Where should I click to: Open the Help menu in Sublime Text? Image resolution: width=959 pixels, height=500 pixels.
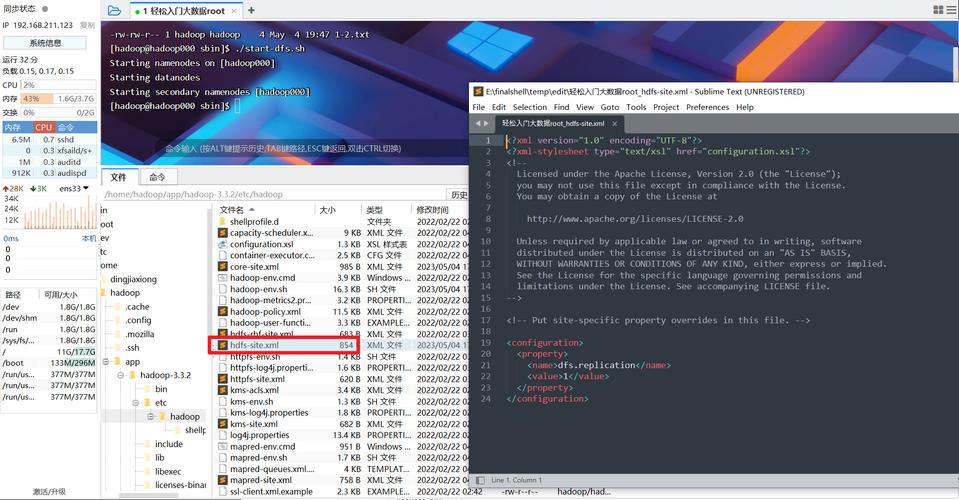[744, 107]
